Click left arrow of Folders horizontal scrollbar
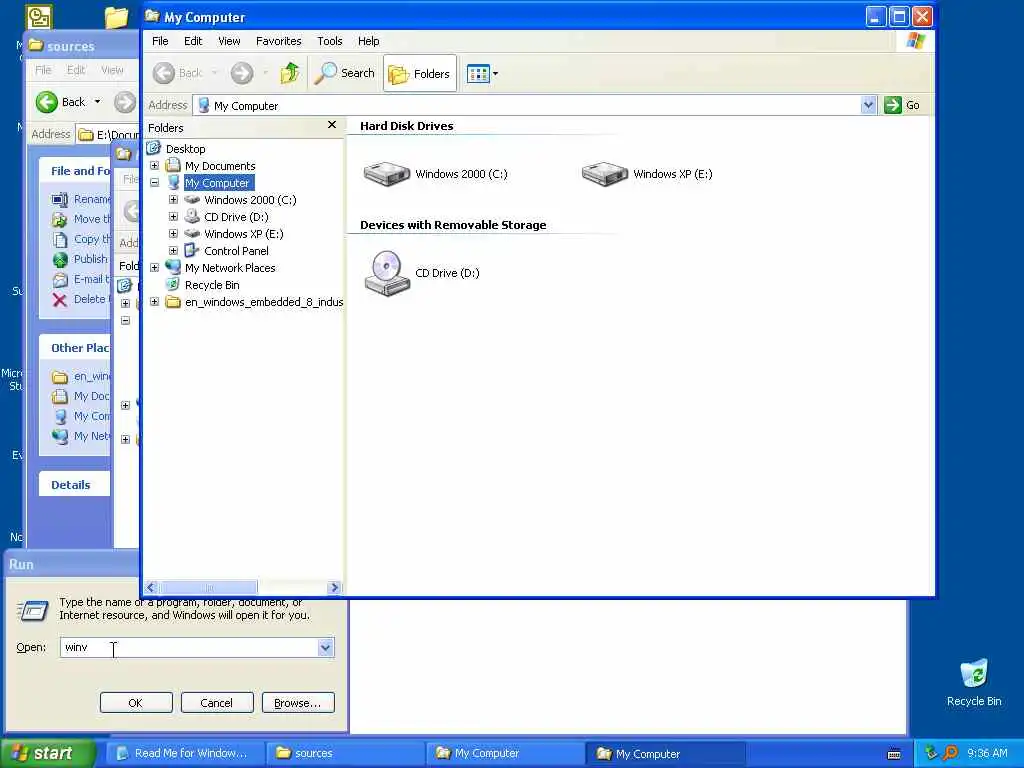 pos(151,587)
